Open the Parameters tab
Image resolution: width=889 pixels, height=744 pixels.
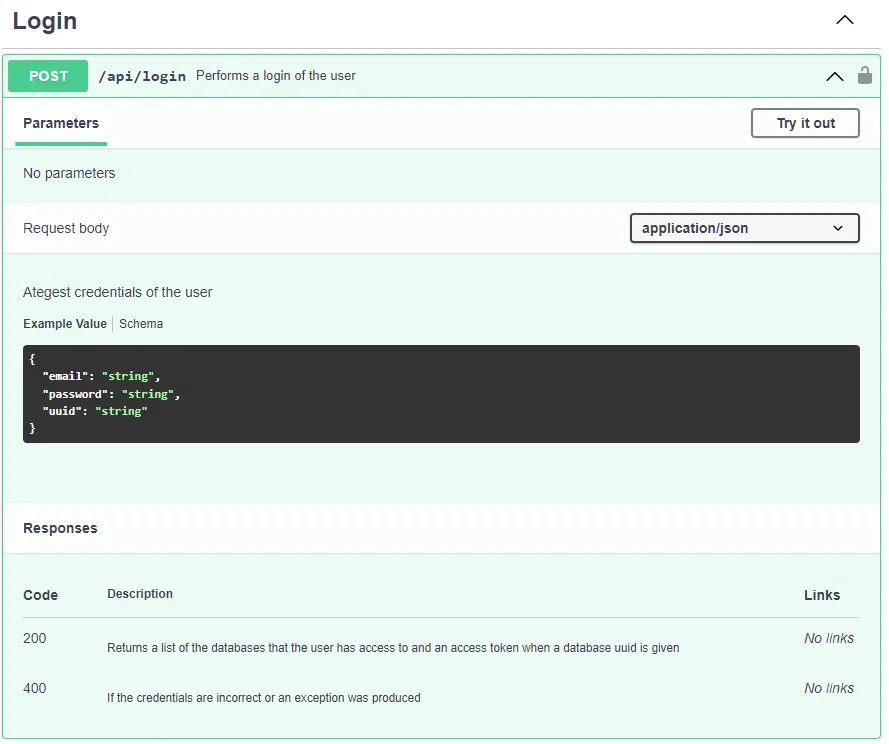click(x=61, y=123)
